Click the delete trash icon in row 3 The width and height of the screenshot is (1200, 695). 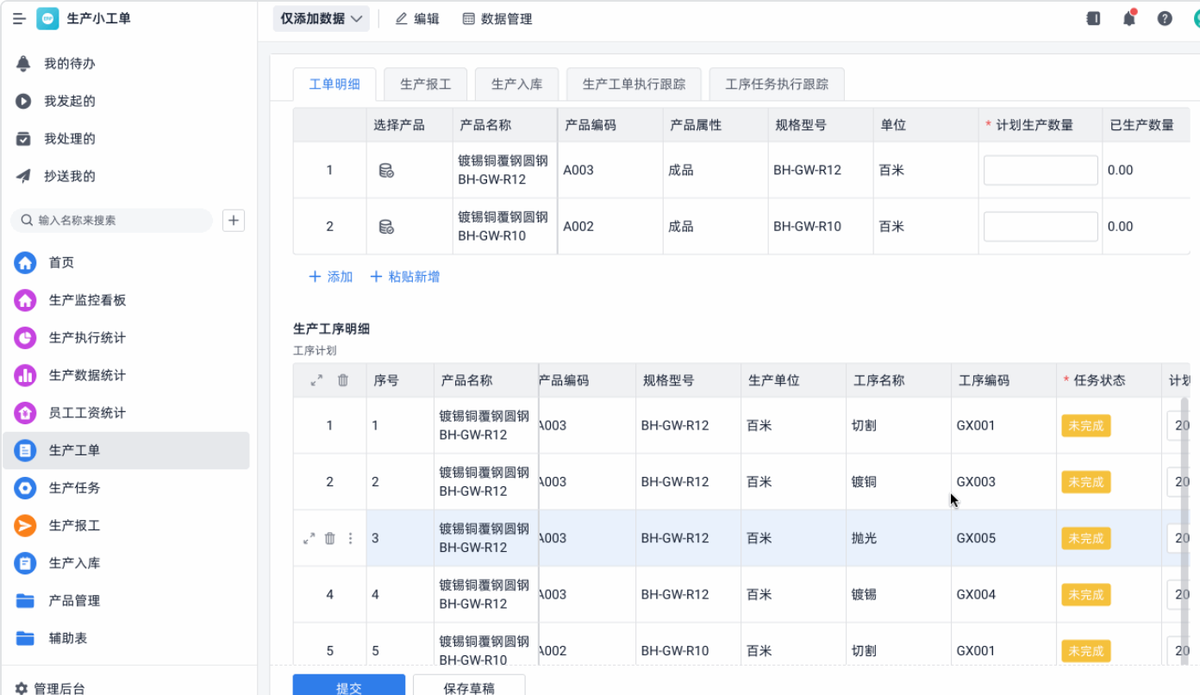(x=330, y=539)
